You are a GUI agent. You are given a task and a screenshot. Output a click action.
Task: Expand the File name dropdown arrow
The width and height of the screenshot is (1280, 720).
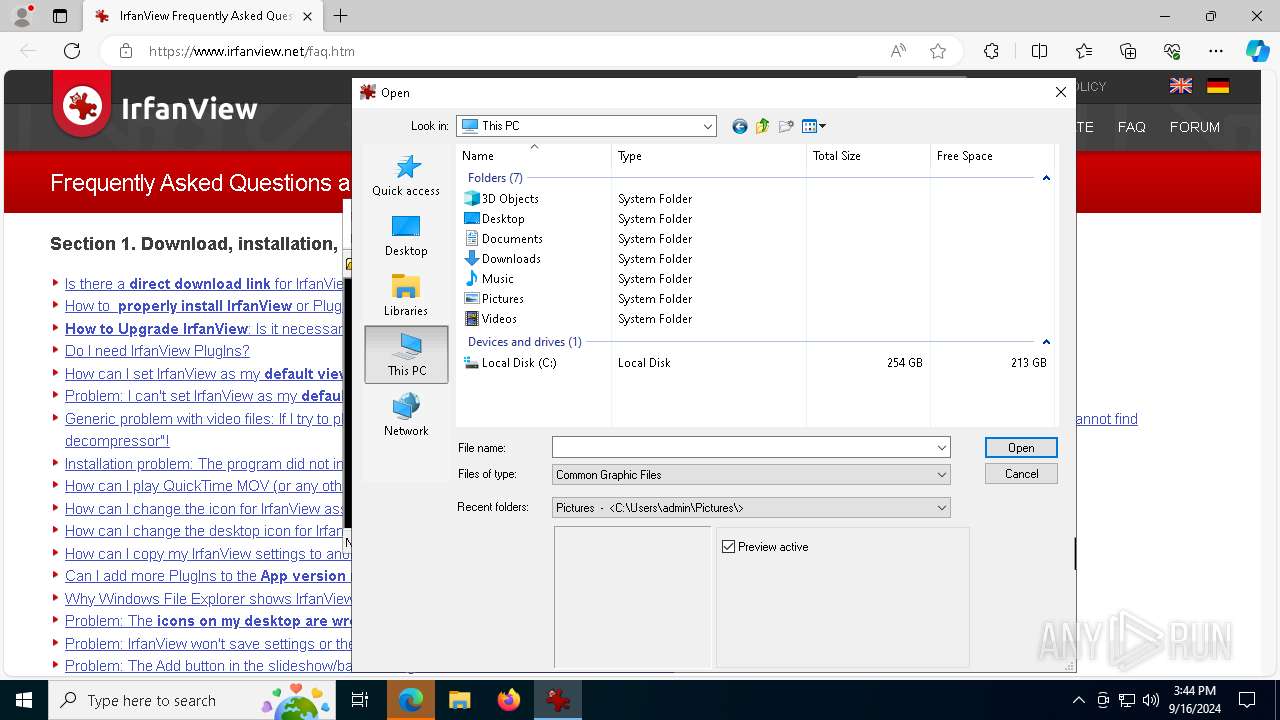(941, 448)
